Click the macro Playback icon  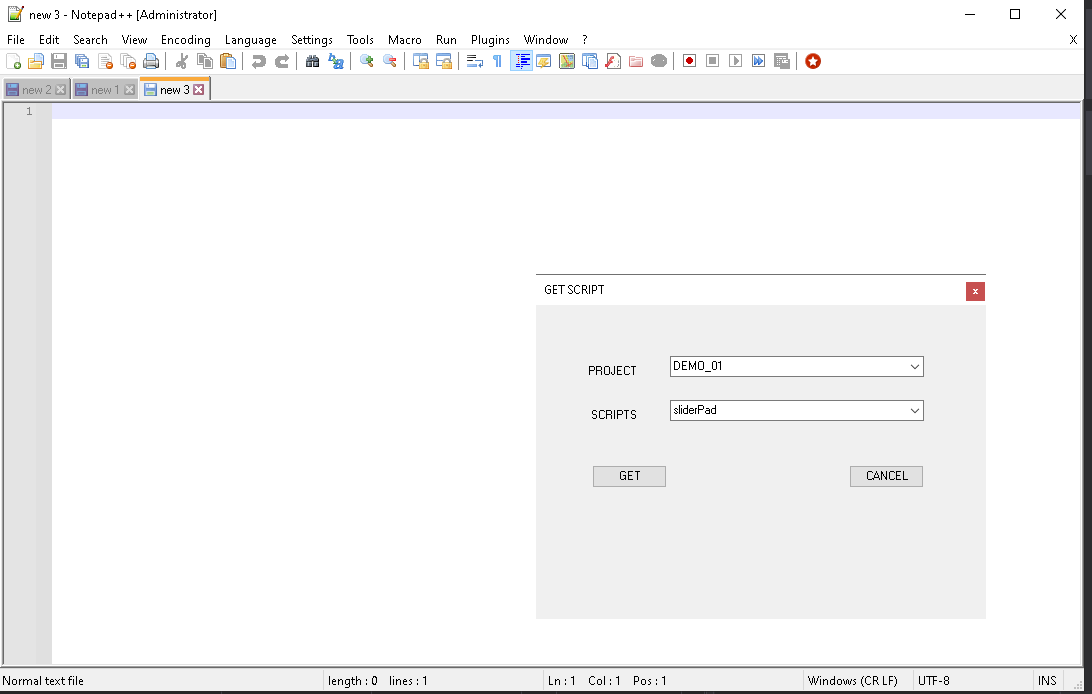click(735, 61)
